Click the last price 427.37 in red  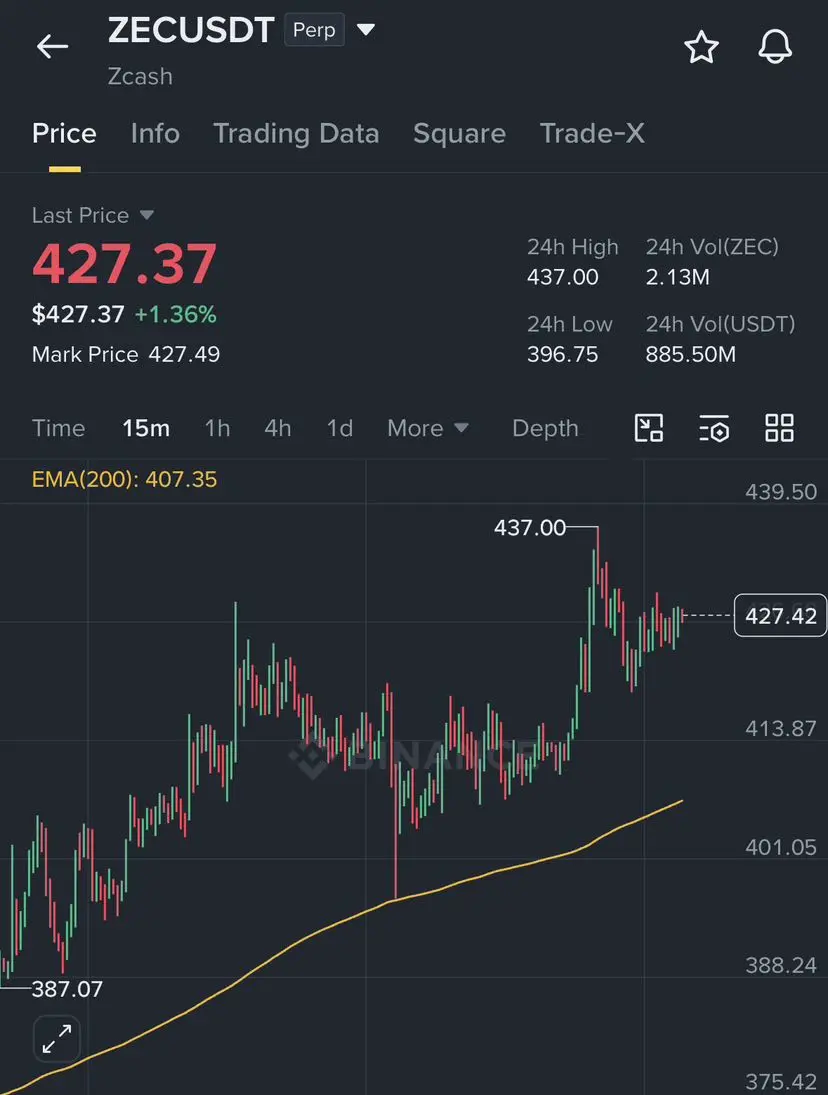124,264
